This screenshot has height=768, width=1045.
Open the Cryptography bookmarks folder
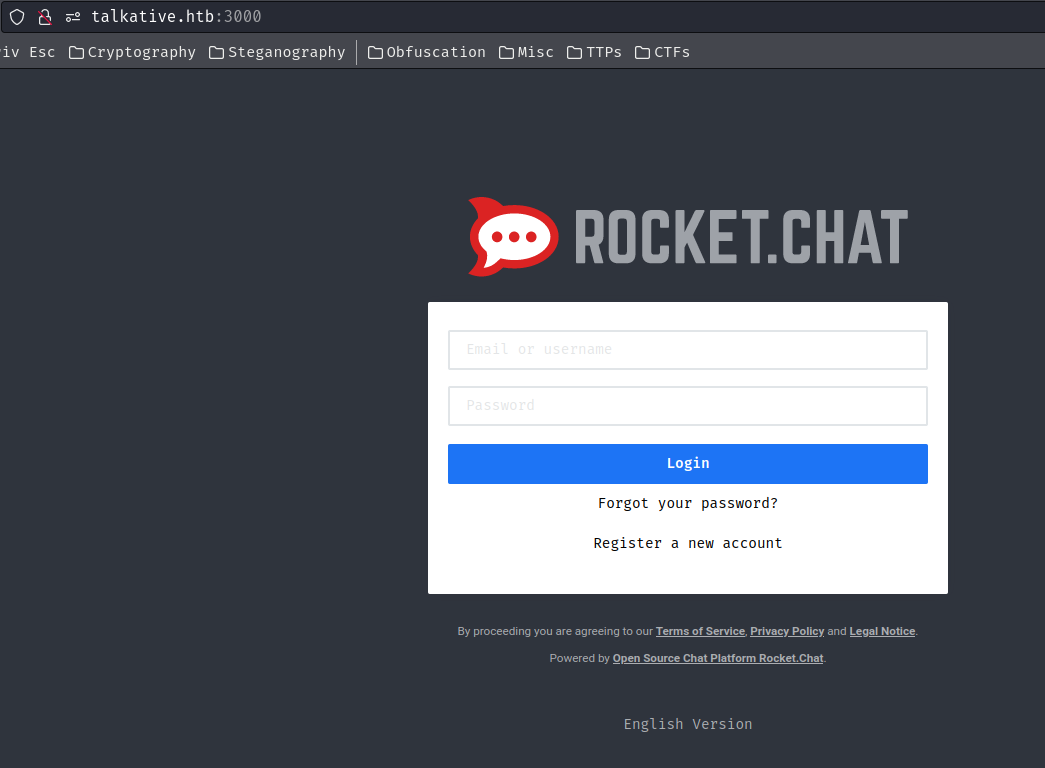[132, 52]
